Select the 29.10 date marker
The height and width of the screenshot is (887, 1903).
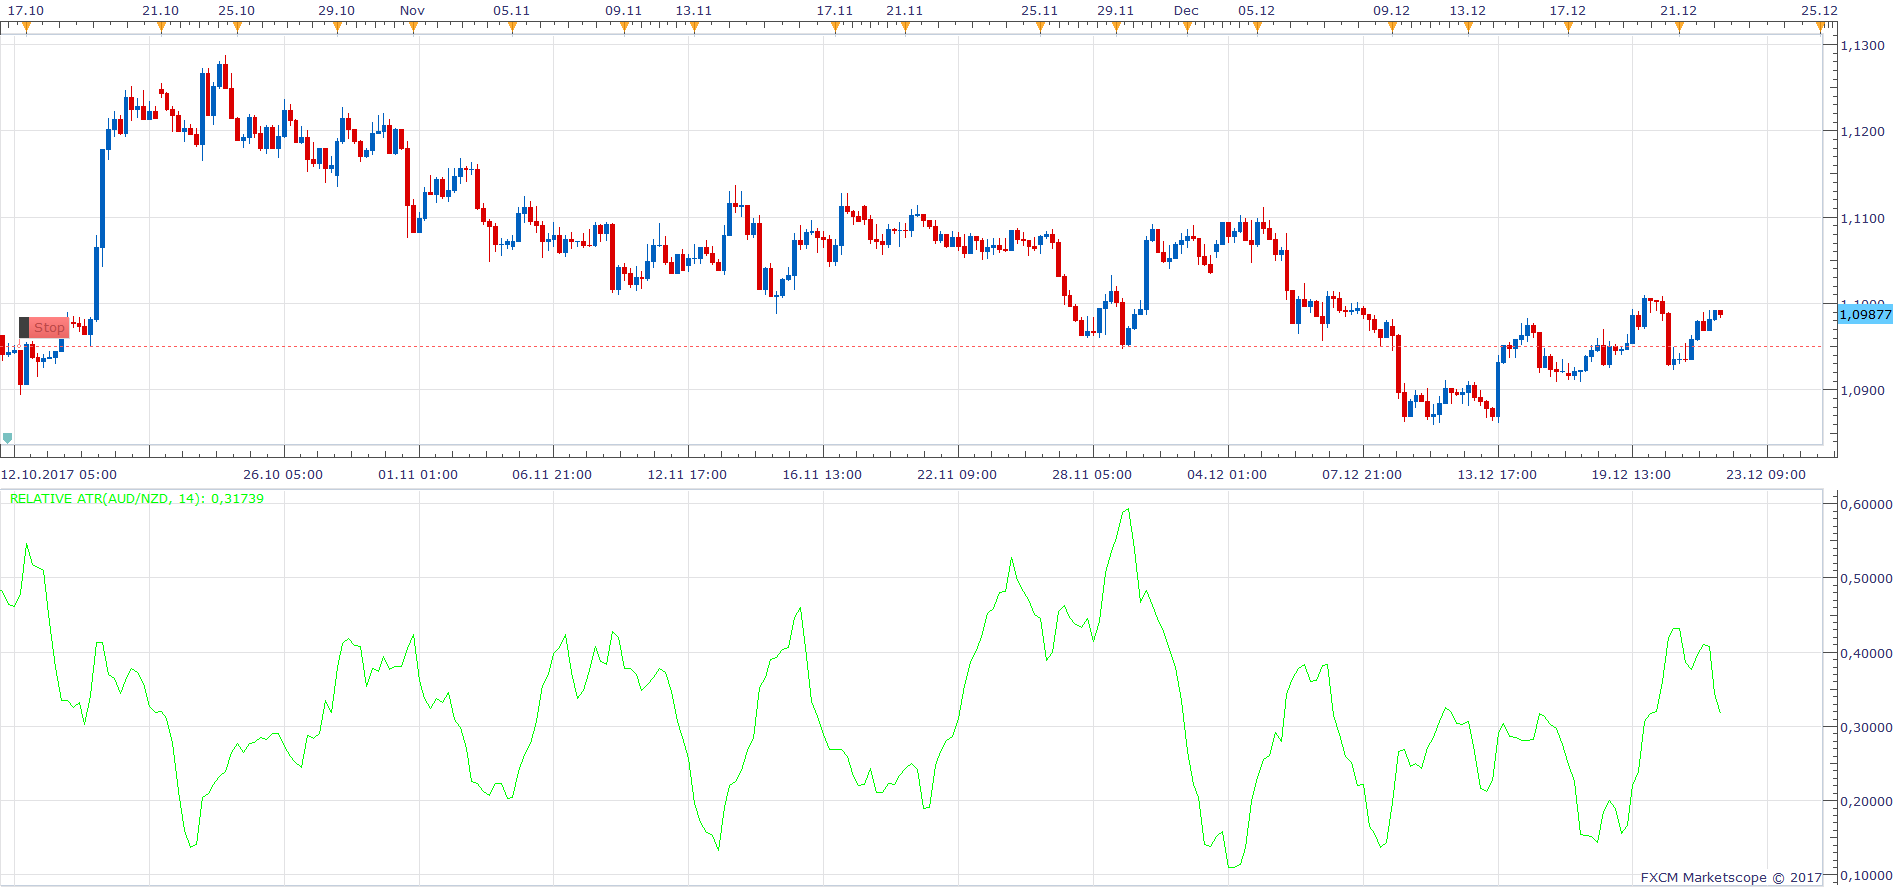[x=337, y=27]
